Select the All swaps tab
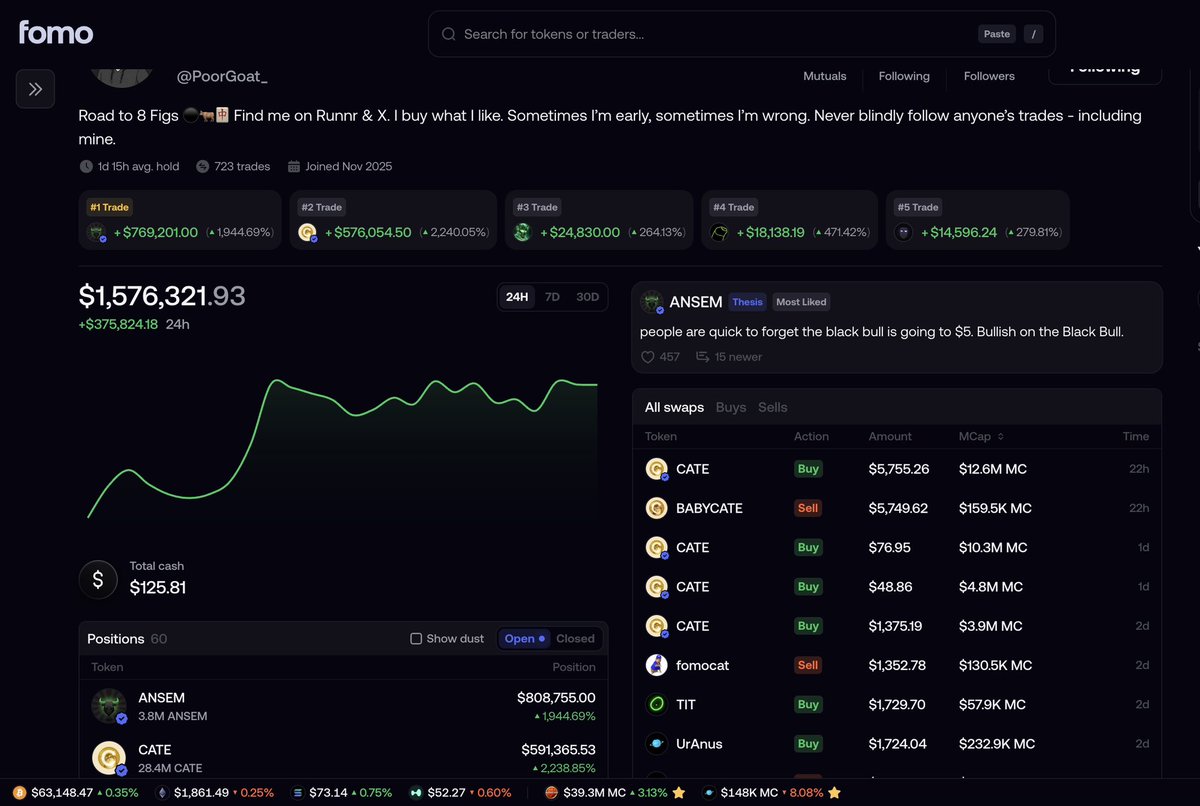 (x=674, y=407)
